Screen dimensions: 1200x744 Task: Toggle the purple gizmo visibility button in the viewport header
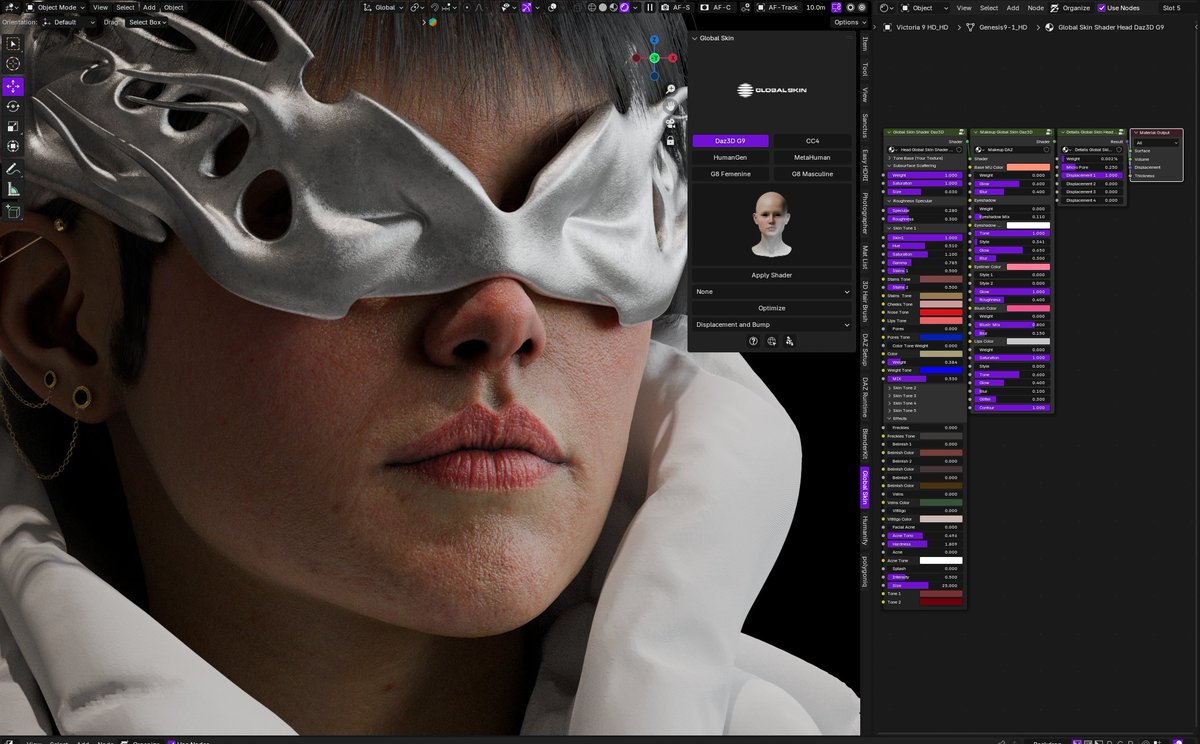[x=527, y=7]
